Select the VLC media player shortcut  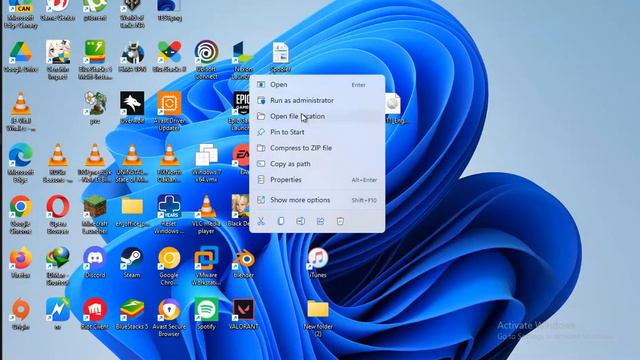coord(207,214)
